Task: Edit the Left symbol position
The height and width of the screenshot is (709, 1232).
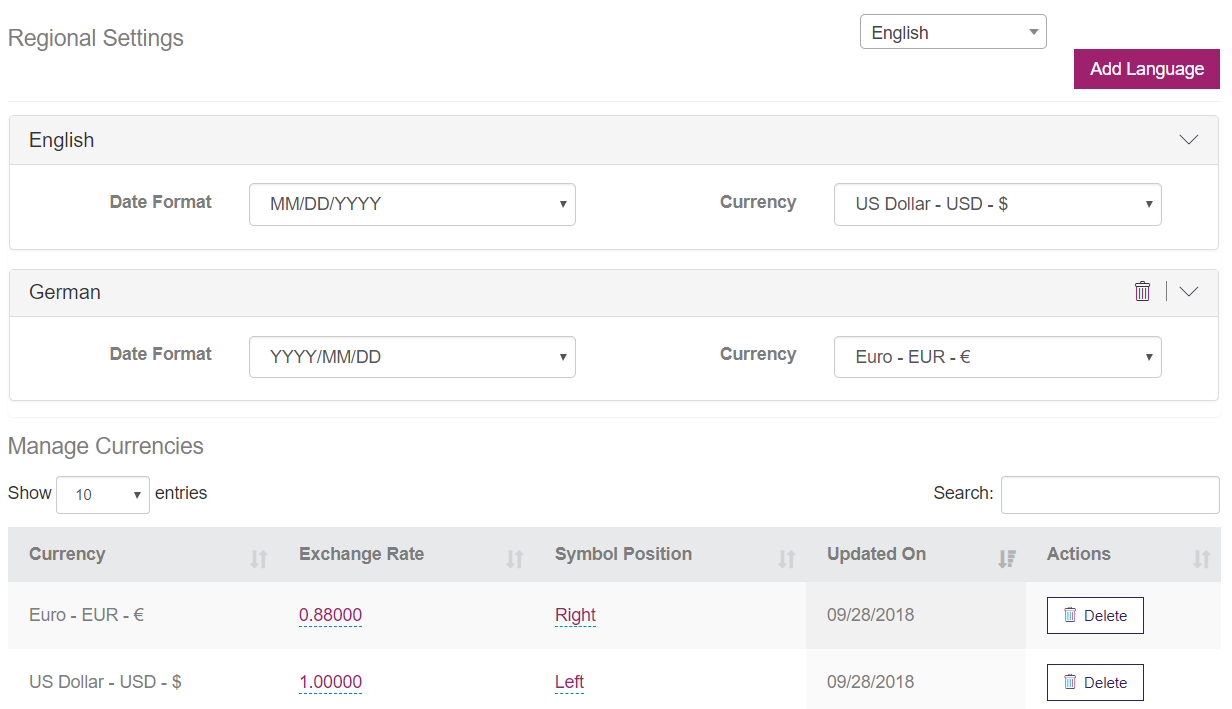Action: 569,682
